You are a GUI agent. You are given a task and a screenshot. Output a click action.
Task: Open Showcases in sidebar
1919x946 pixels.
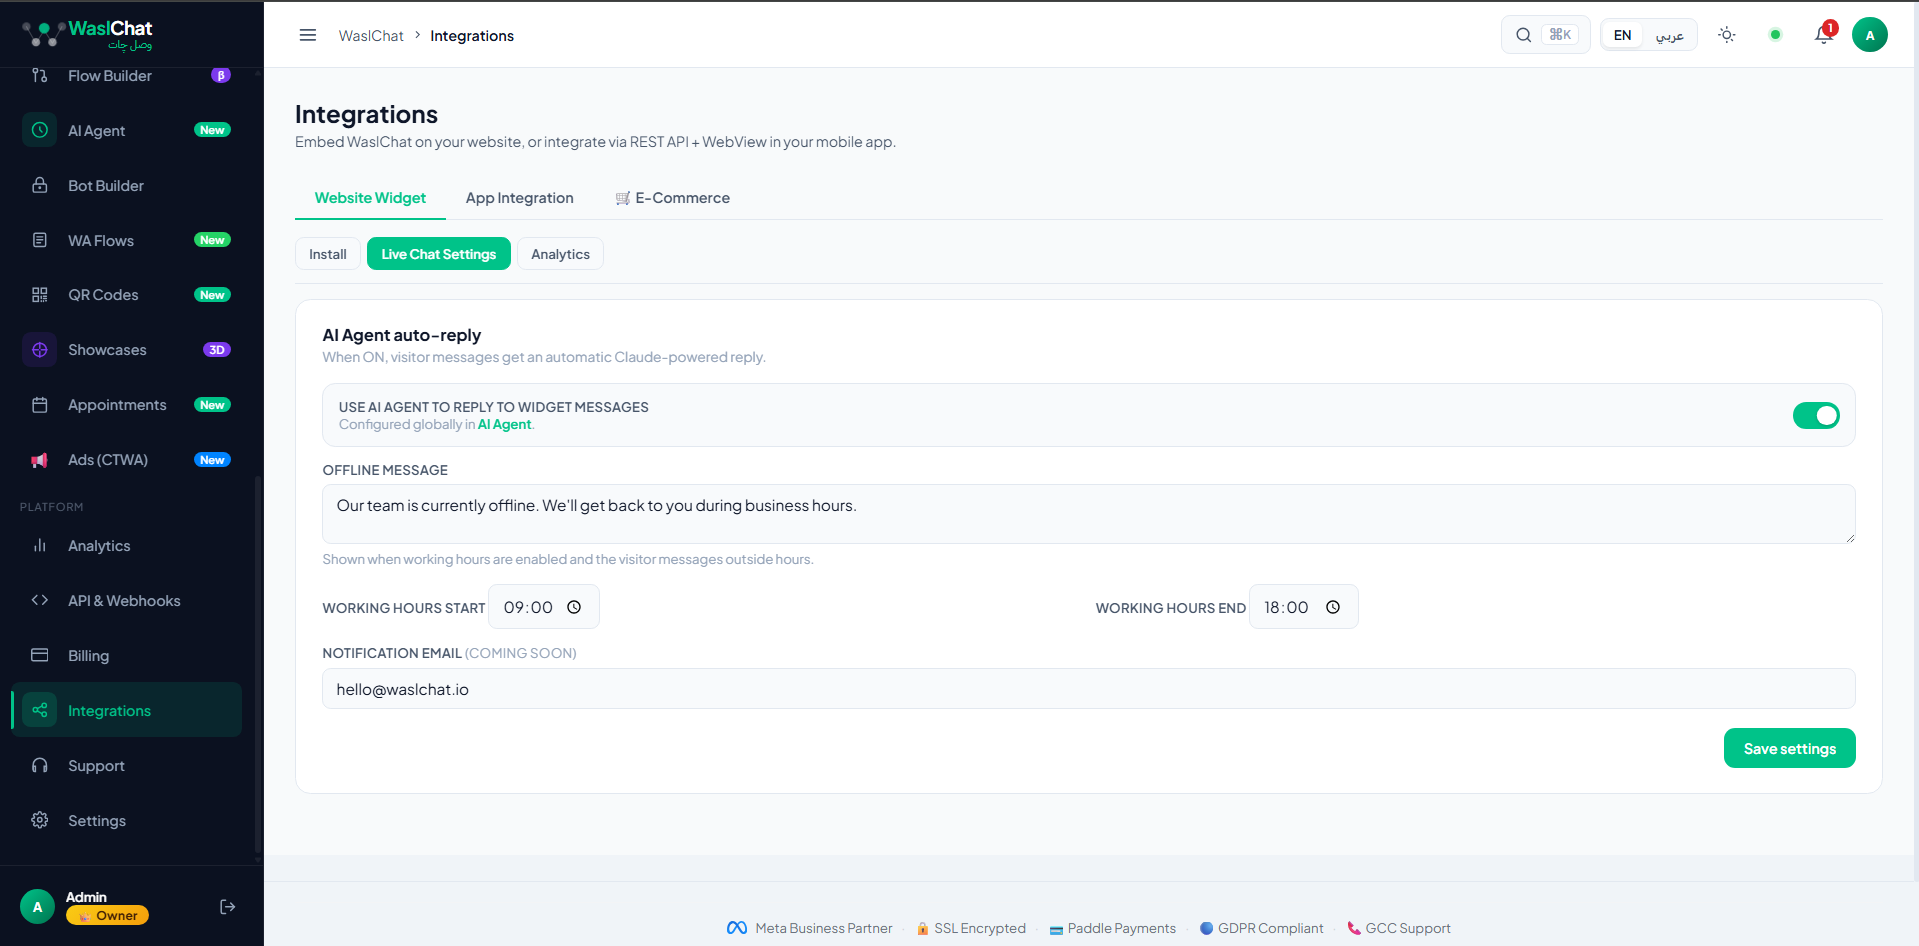pos(126,350)
